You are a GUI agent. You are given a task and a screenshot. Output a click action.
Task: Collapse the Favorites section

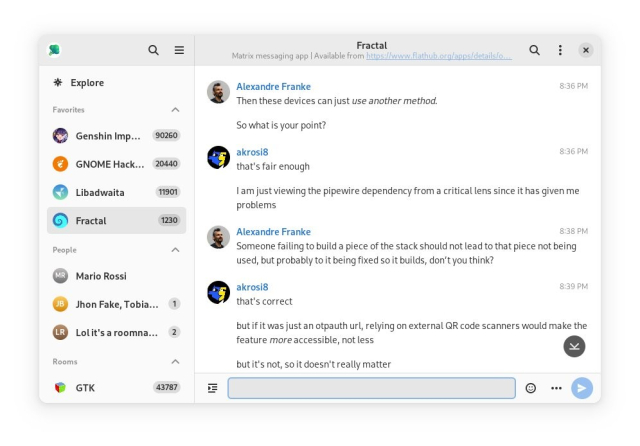click(x=175, y=110)
